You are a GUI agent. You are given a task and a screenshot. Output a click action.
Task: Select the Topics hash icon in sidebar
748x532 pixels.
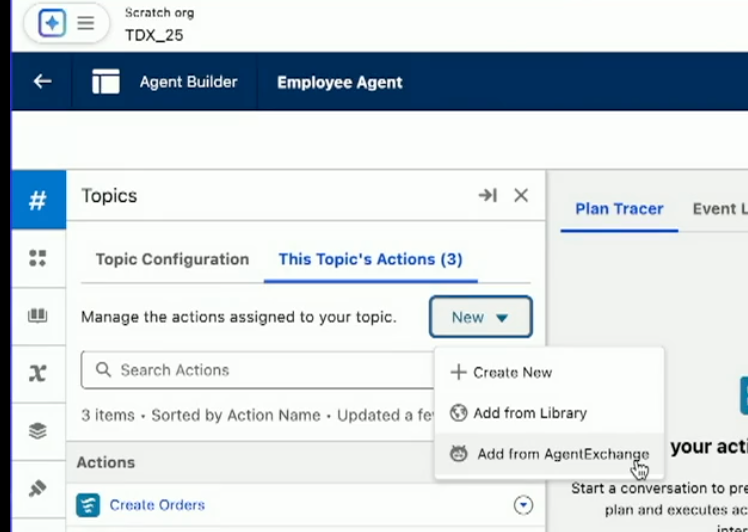tap(38, 200)
